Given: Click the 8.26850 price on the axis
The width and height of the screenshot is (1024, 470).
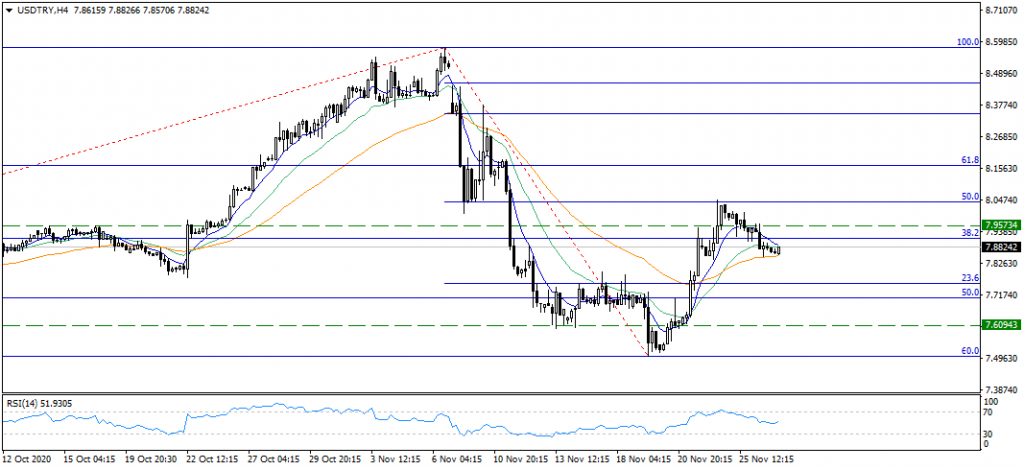Looking at the screenshot, I should click(1001, 137).
